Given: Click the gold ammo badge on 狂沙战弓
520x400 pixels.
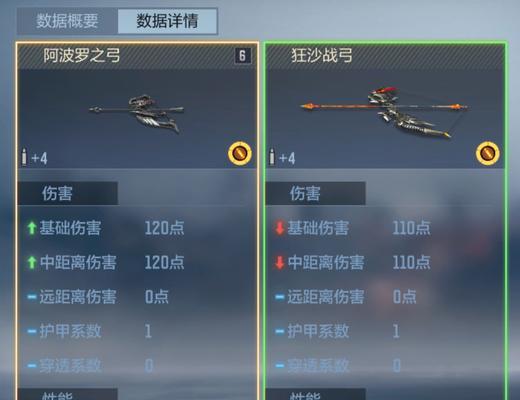Looking at the screenshot, I should click(x=487, y=153).
